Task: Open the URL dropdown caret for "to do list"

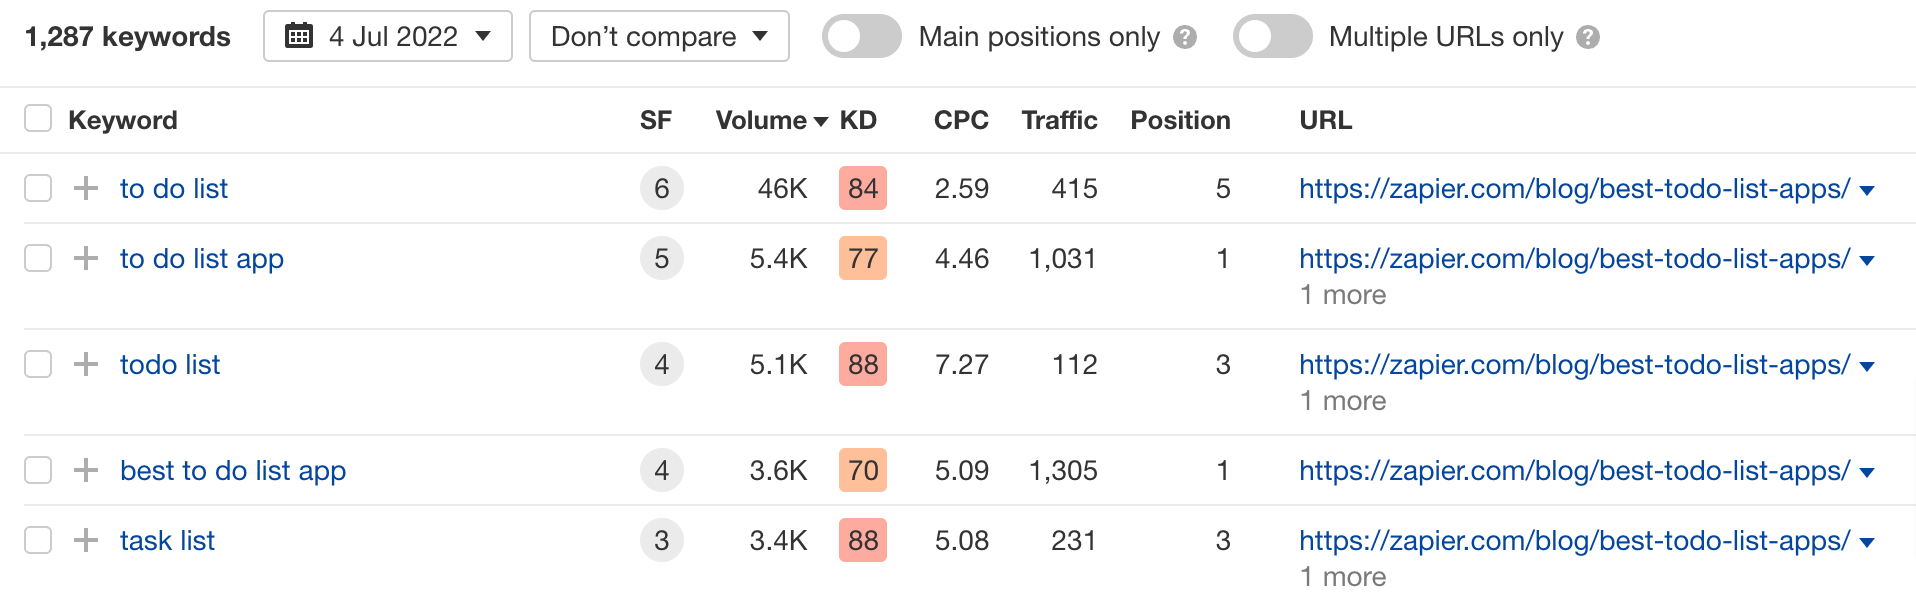Action: click(x=1868, y=188)
